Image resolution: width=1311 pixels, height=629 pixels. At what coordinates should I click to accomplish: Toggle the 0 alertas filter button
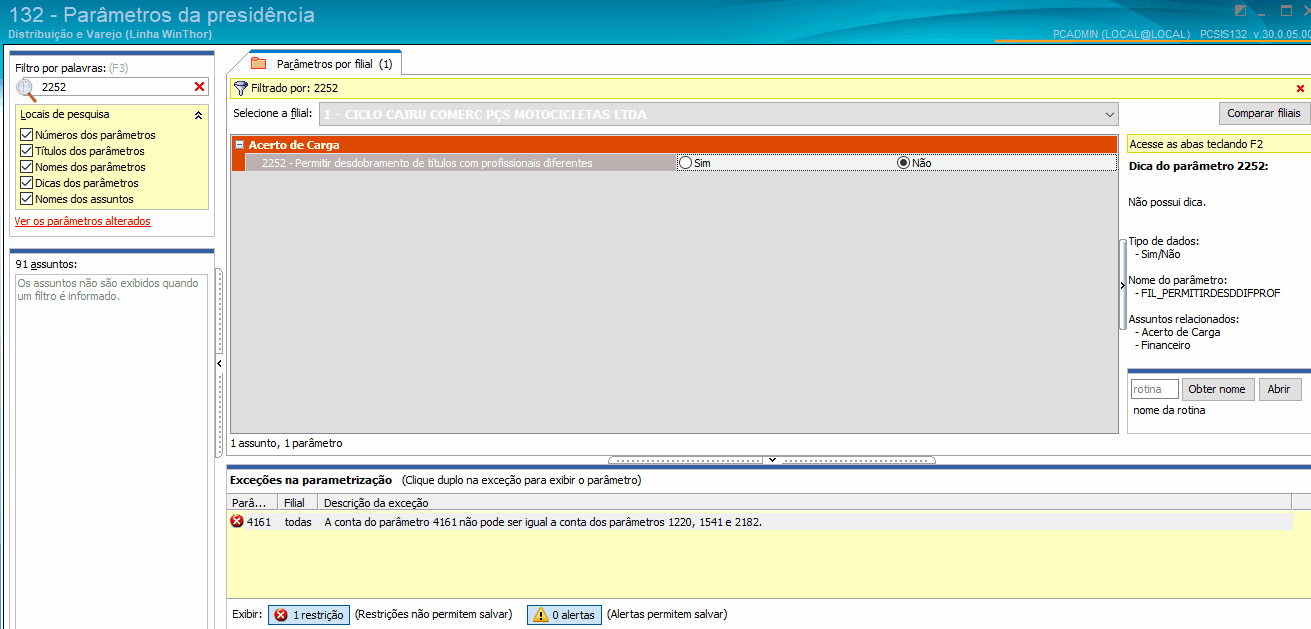565,615
